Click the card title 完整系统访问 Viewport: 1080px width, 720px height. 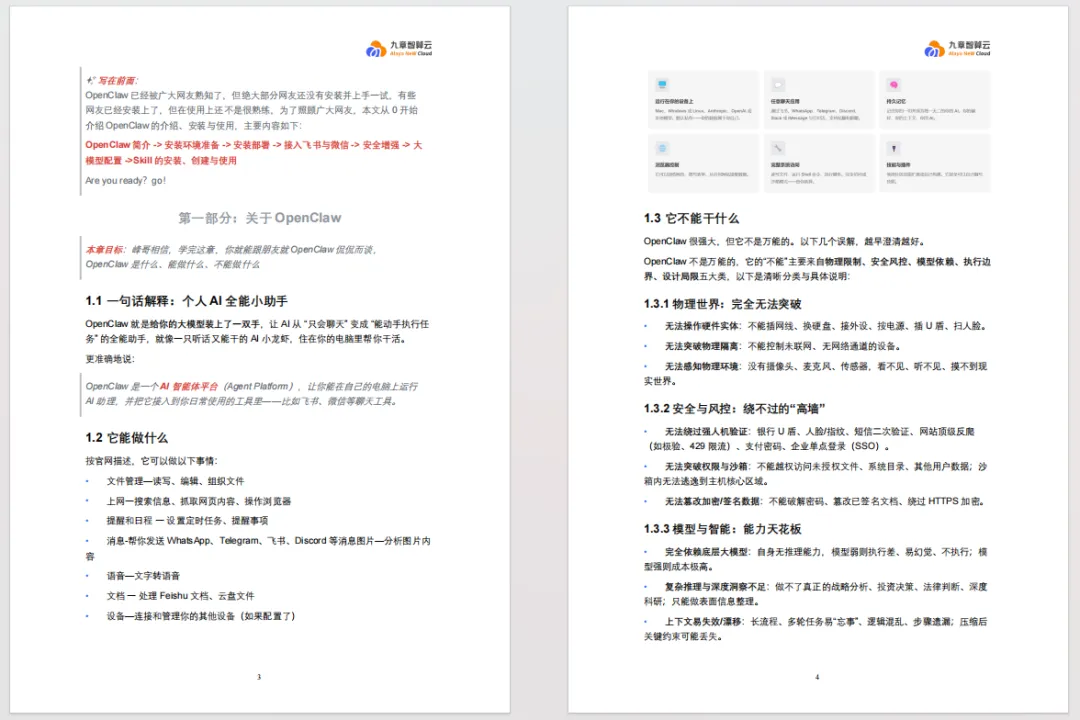pos(785,165)
